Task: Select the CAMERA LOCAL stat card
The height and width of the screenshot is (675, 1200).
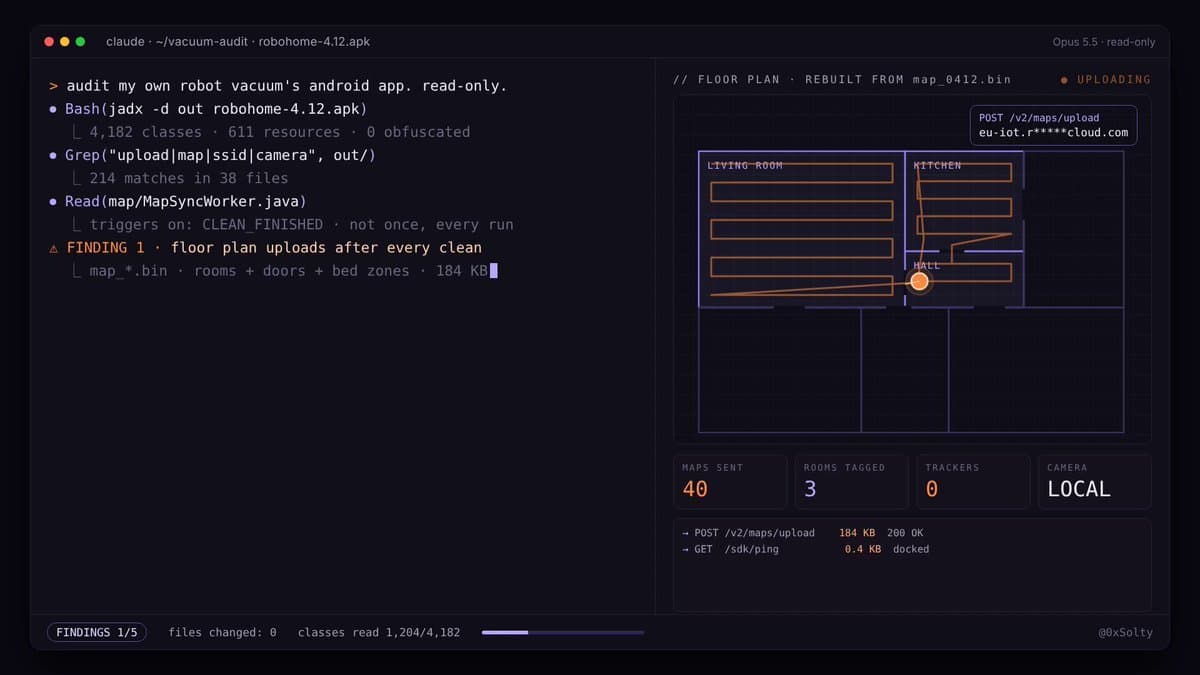Action: pos(1095,482)
